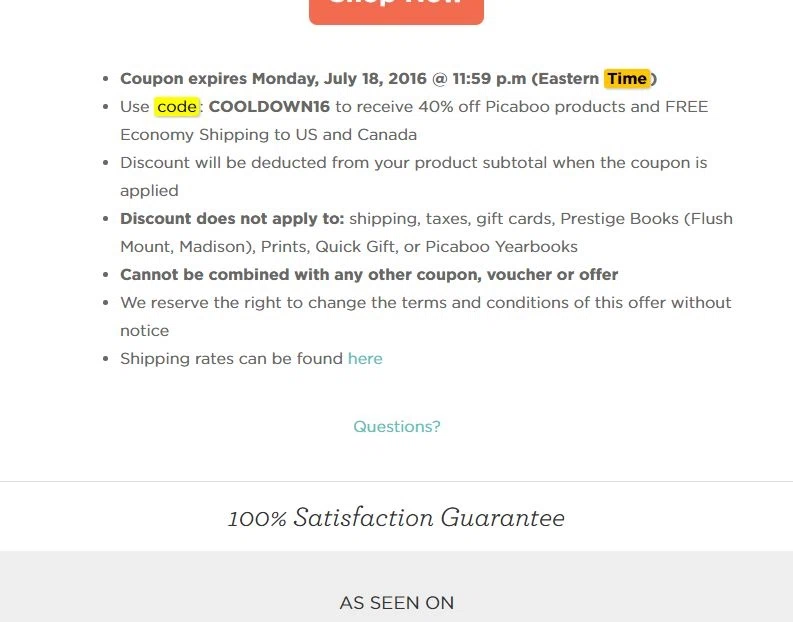Click 'Economy Shipping to US and Canada' text

(269, 135)
